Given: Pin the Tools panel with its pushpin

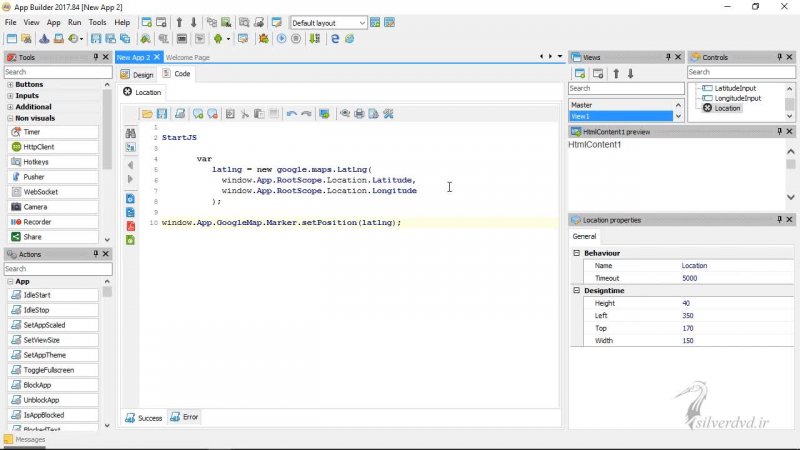Looking at the screenshot, I should coord(96,57).
